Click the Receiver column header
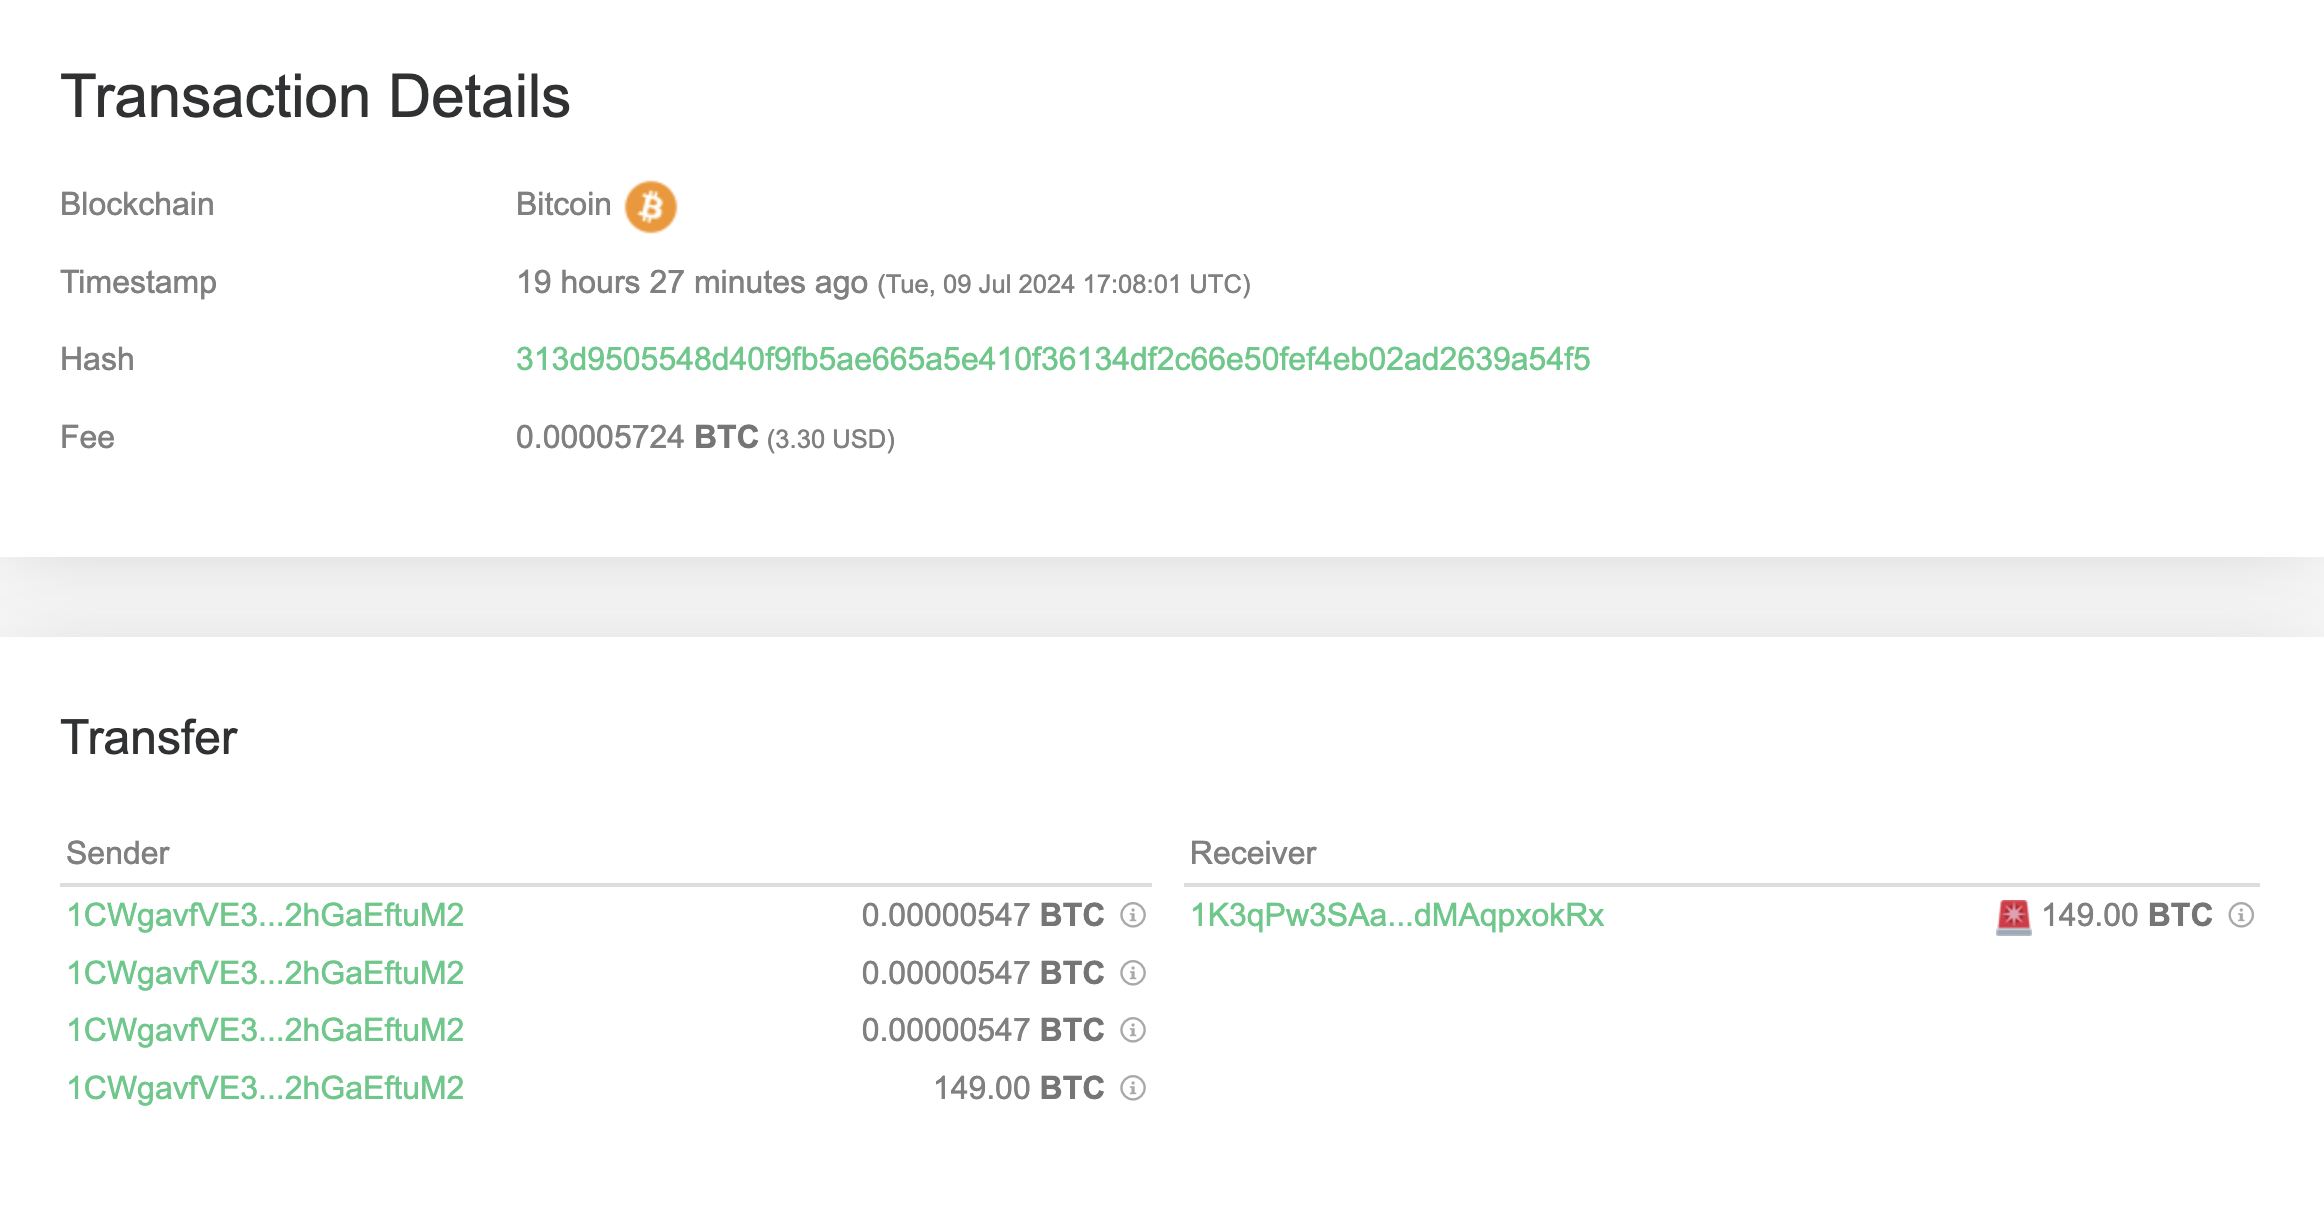The image size is (2324, 1222). [1252, 853]
